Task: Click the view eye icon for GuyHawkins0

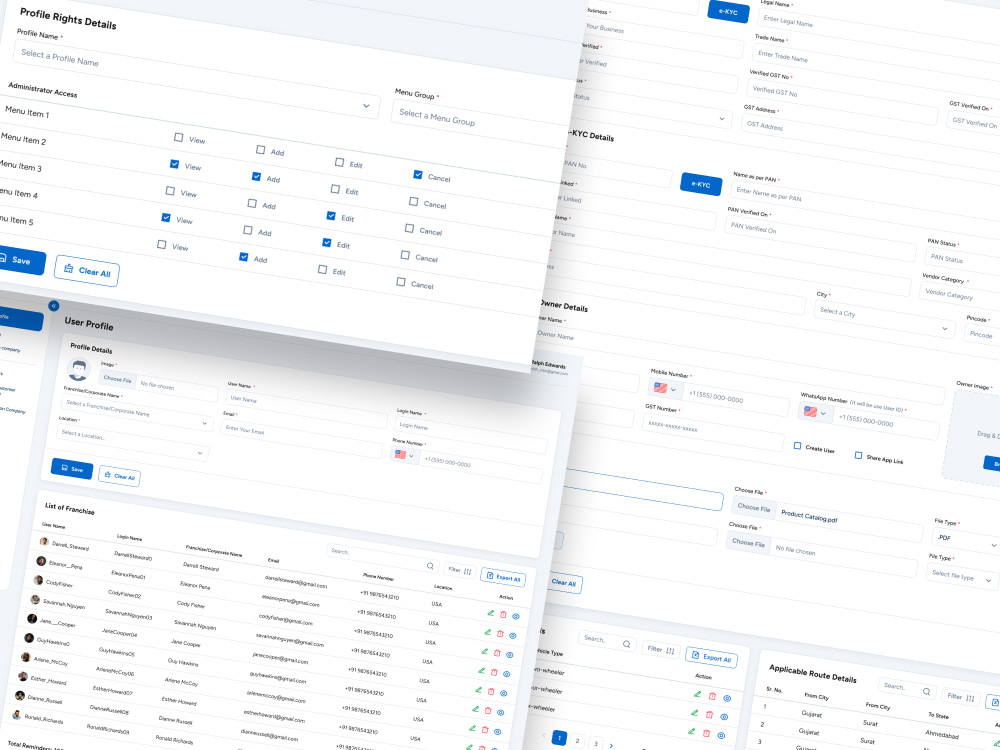Action: 501,712
